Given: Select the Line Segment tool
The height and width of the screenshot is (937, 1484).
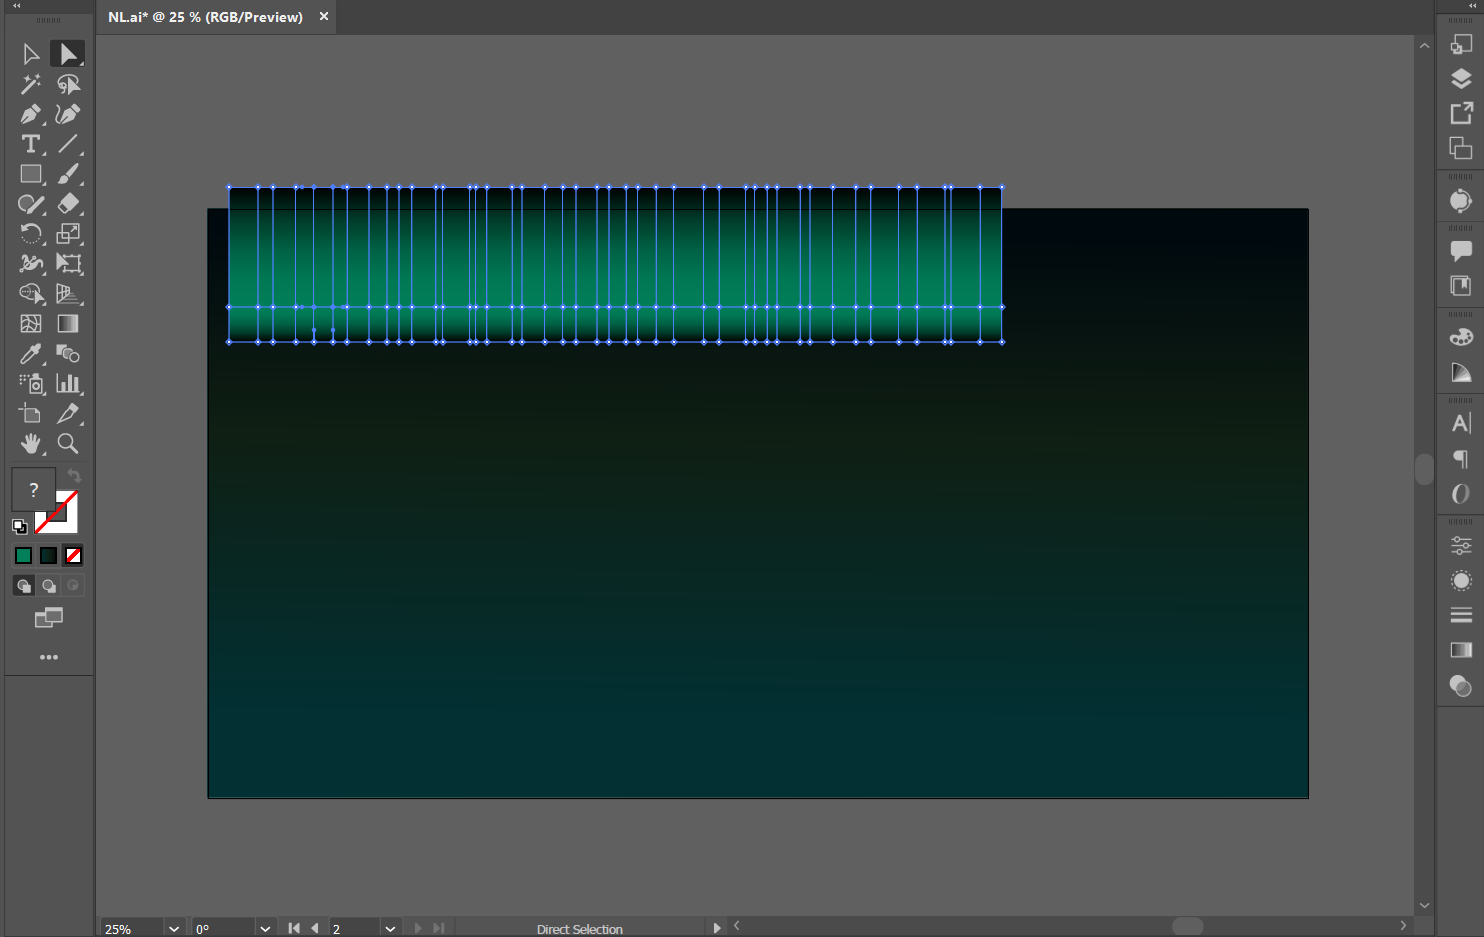Looking at the screenshot, I should tap(68, 144).
